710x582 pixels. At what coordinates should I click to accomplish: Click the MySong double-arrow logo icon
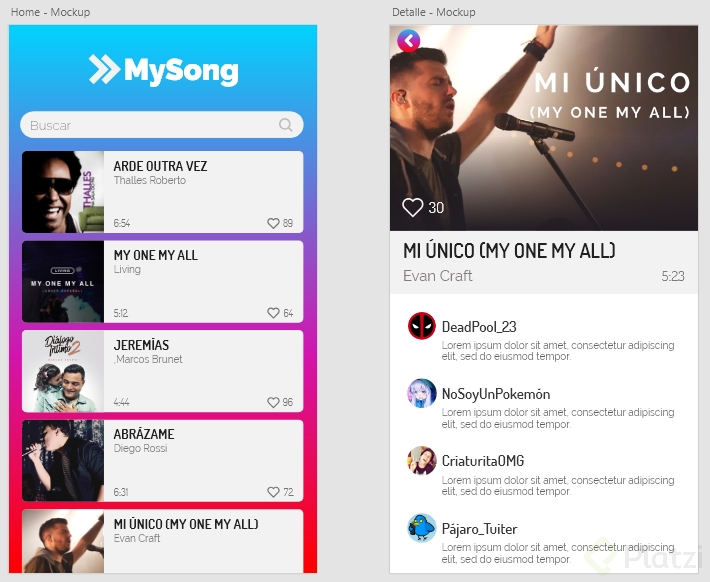[104, 69]
